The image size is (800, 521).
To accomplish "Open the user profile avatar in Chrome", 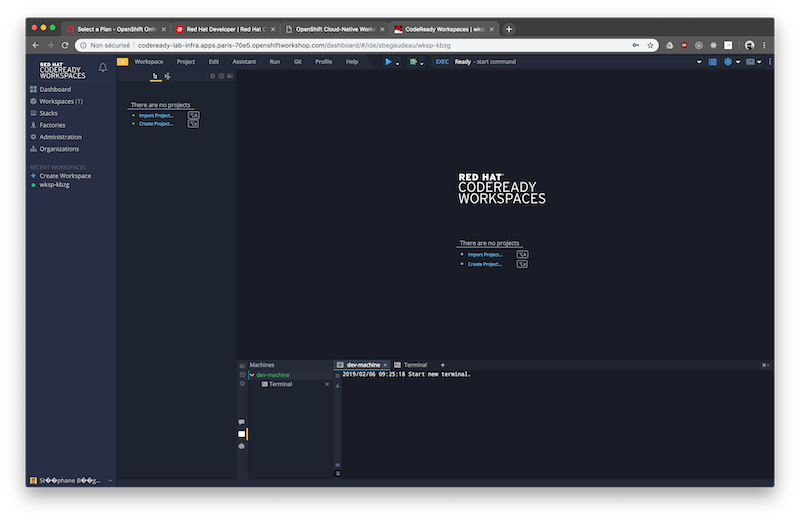I will point(749,45).
